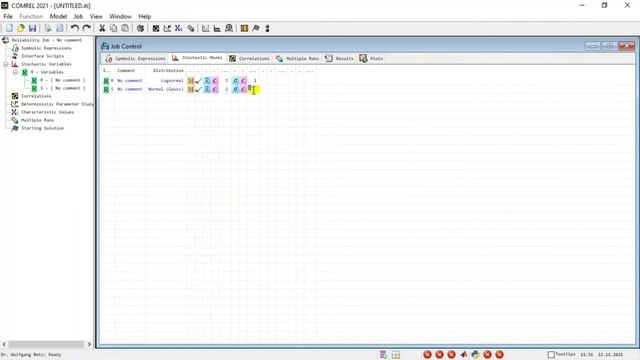Viewport: 640px width, 360px height.
Task: Click the Print toolbar icon
Action: 48,28
